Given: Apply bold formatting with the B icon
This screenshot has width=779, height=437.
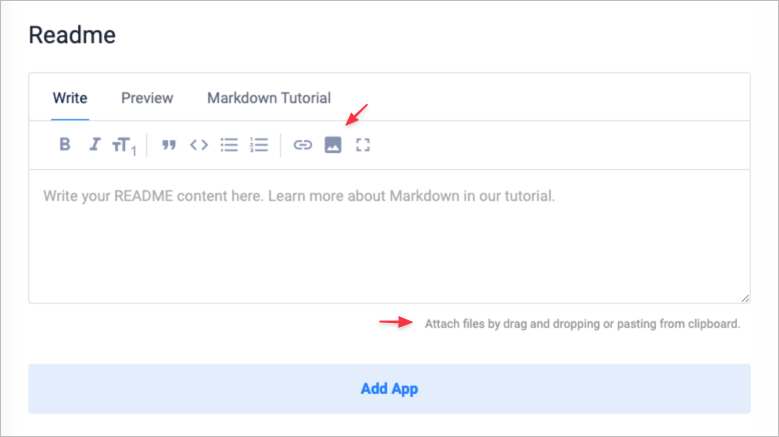Looking at the screenshot, I should point(65,145).
